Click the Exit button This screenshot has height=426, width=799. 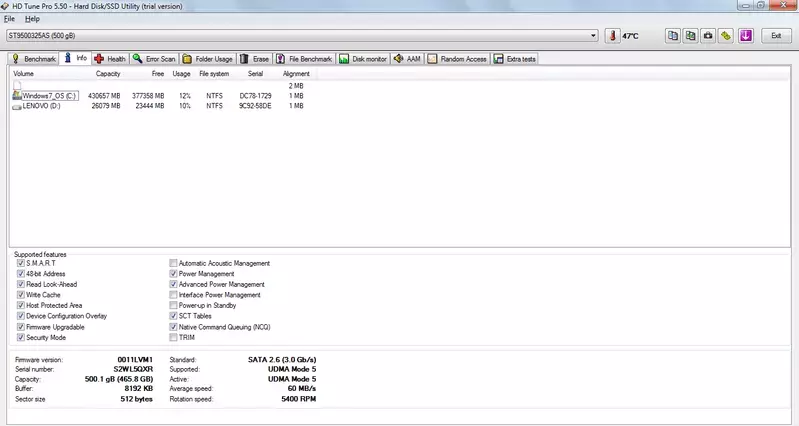tap(776, 36)
